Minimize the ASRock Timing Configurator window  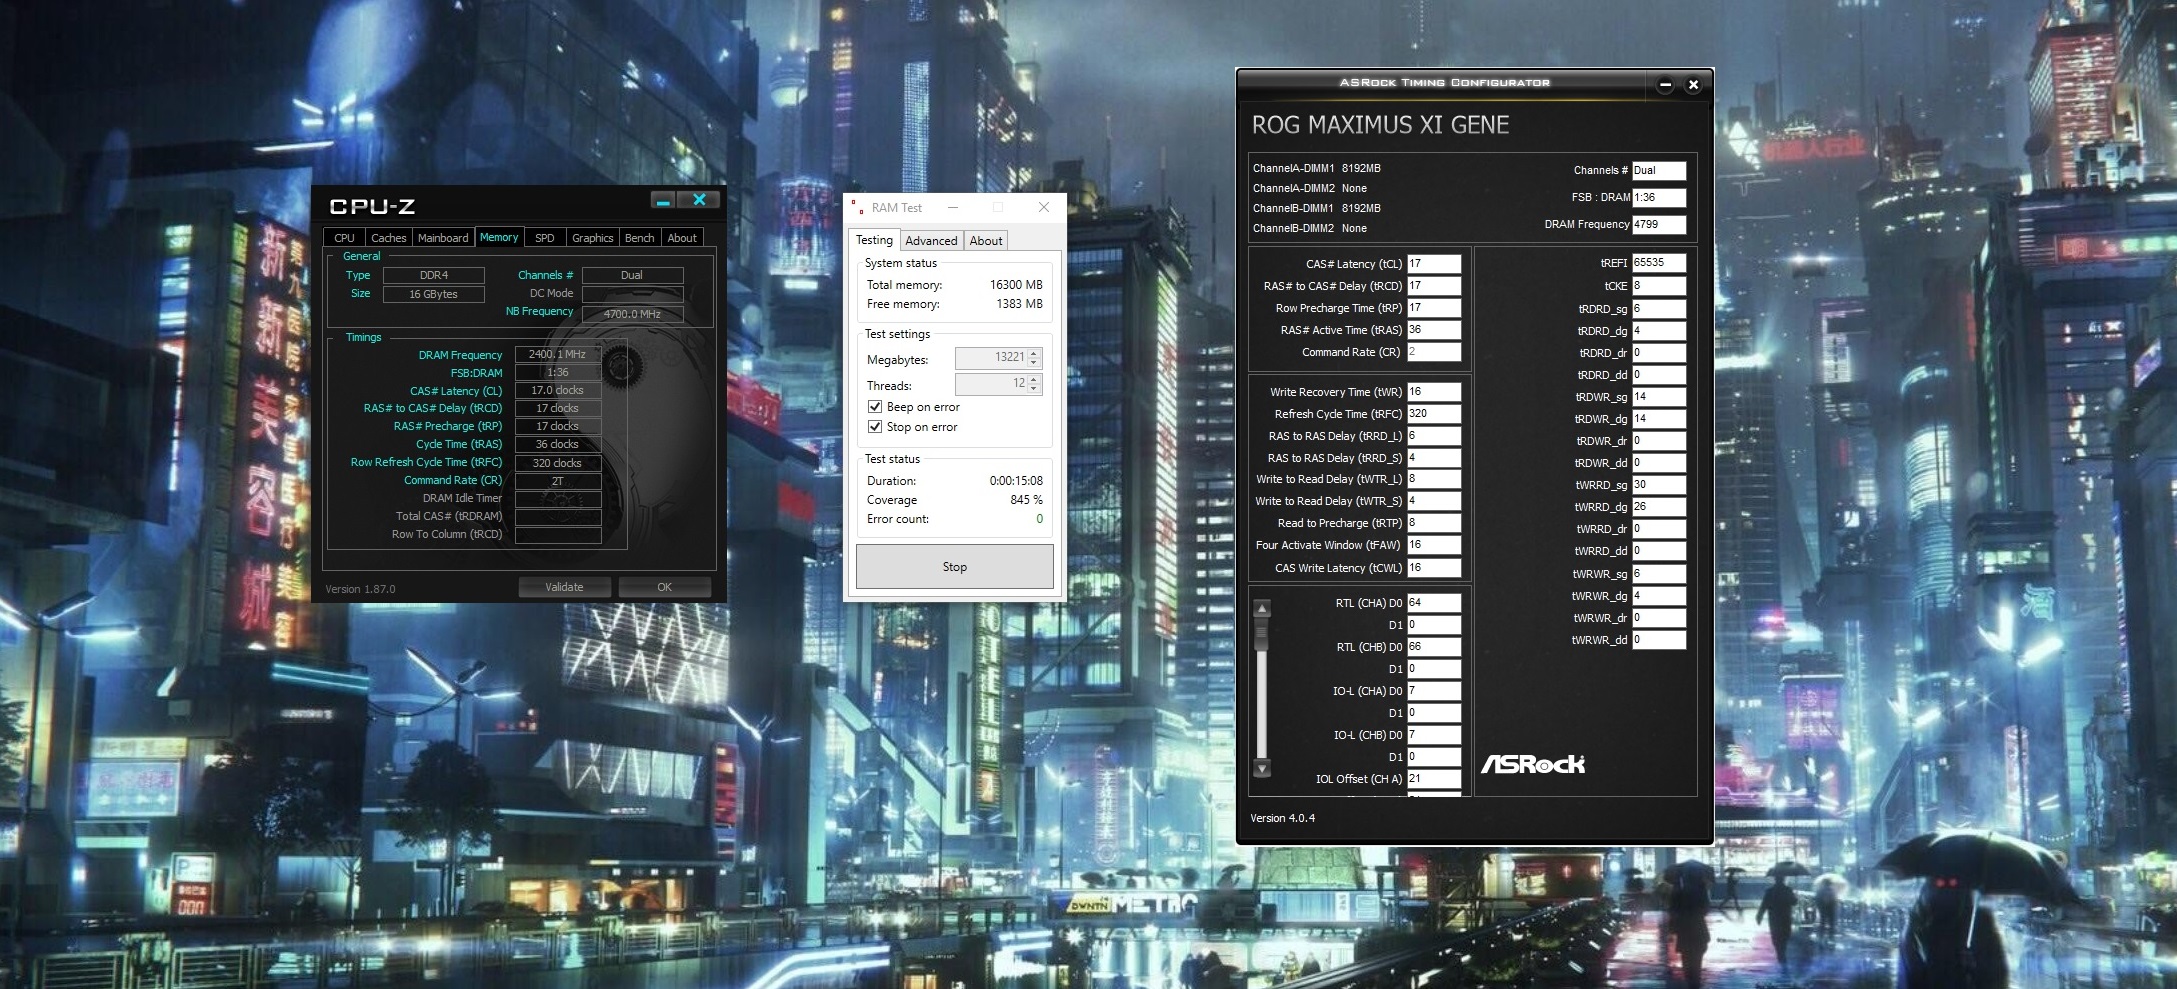click(1665, 85)
